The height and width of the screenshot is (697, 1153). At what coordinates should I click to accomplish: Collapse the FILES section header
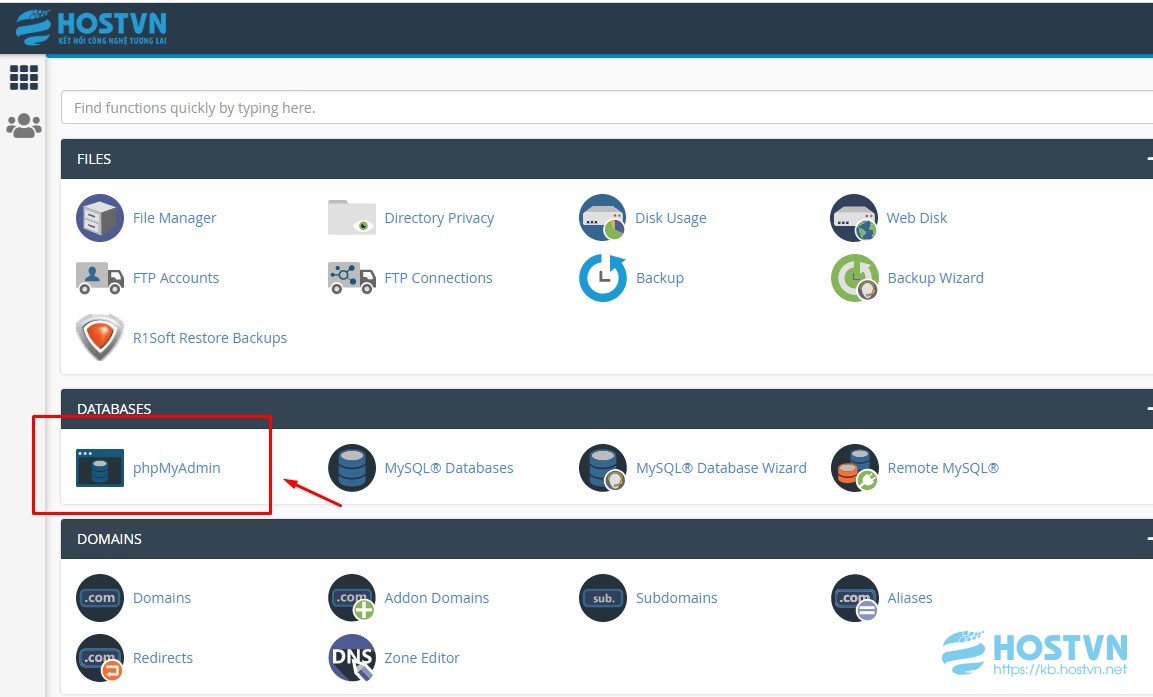[x=607, y=159]
